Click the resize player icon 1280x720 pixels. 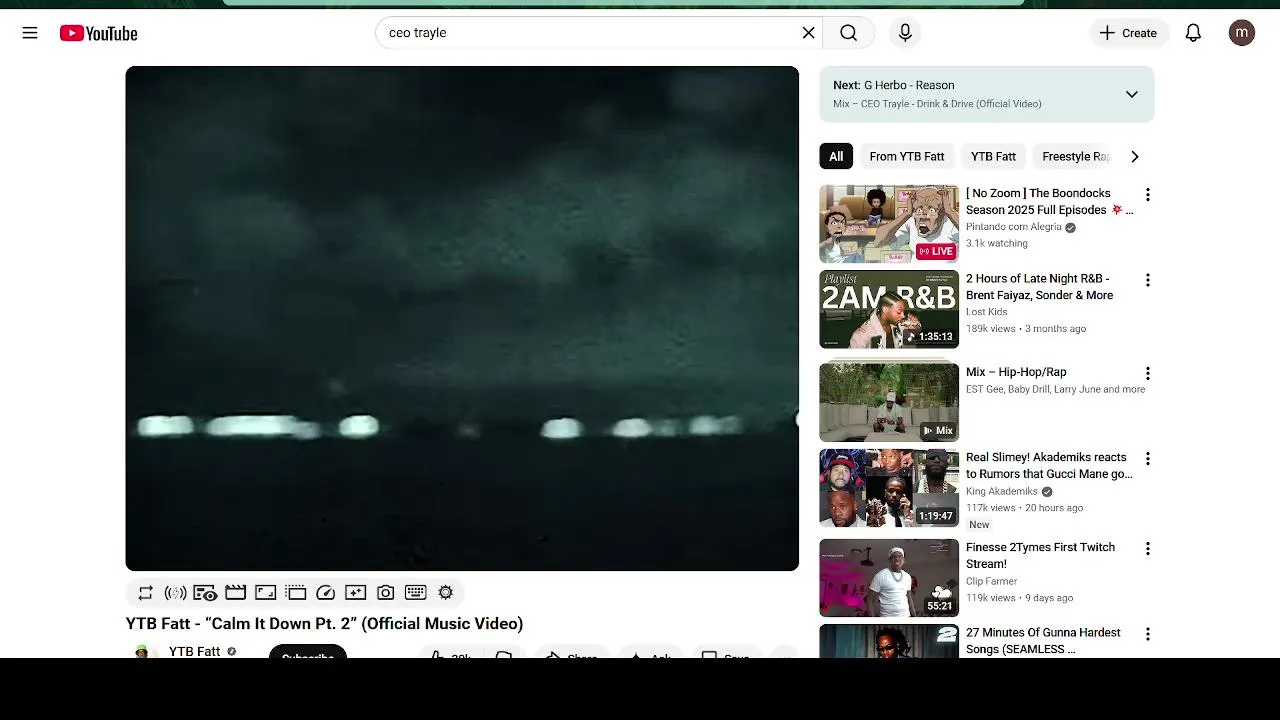(265, 593)
